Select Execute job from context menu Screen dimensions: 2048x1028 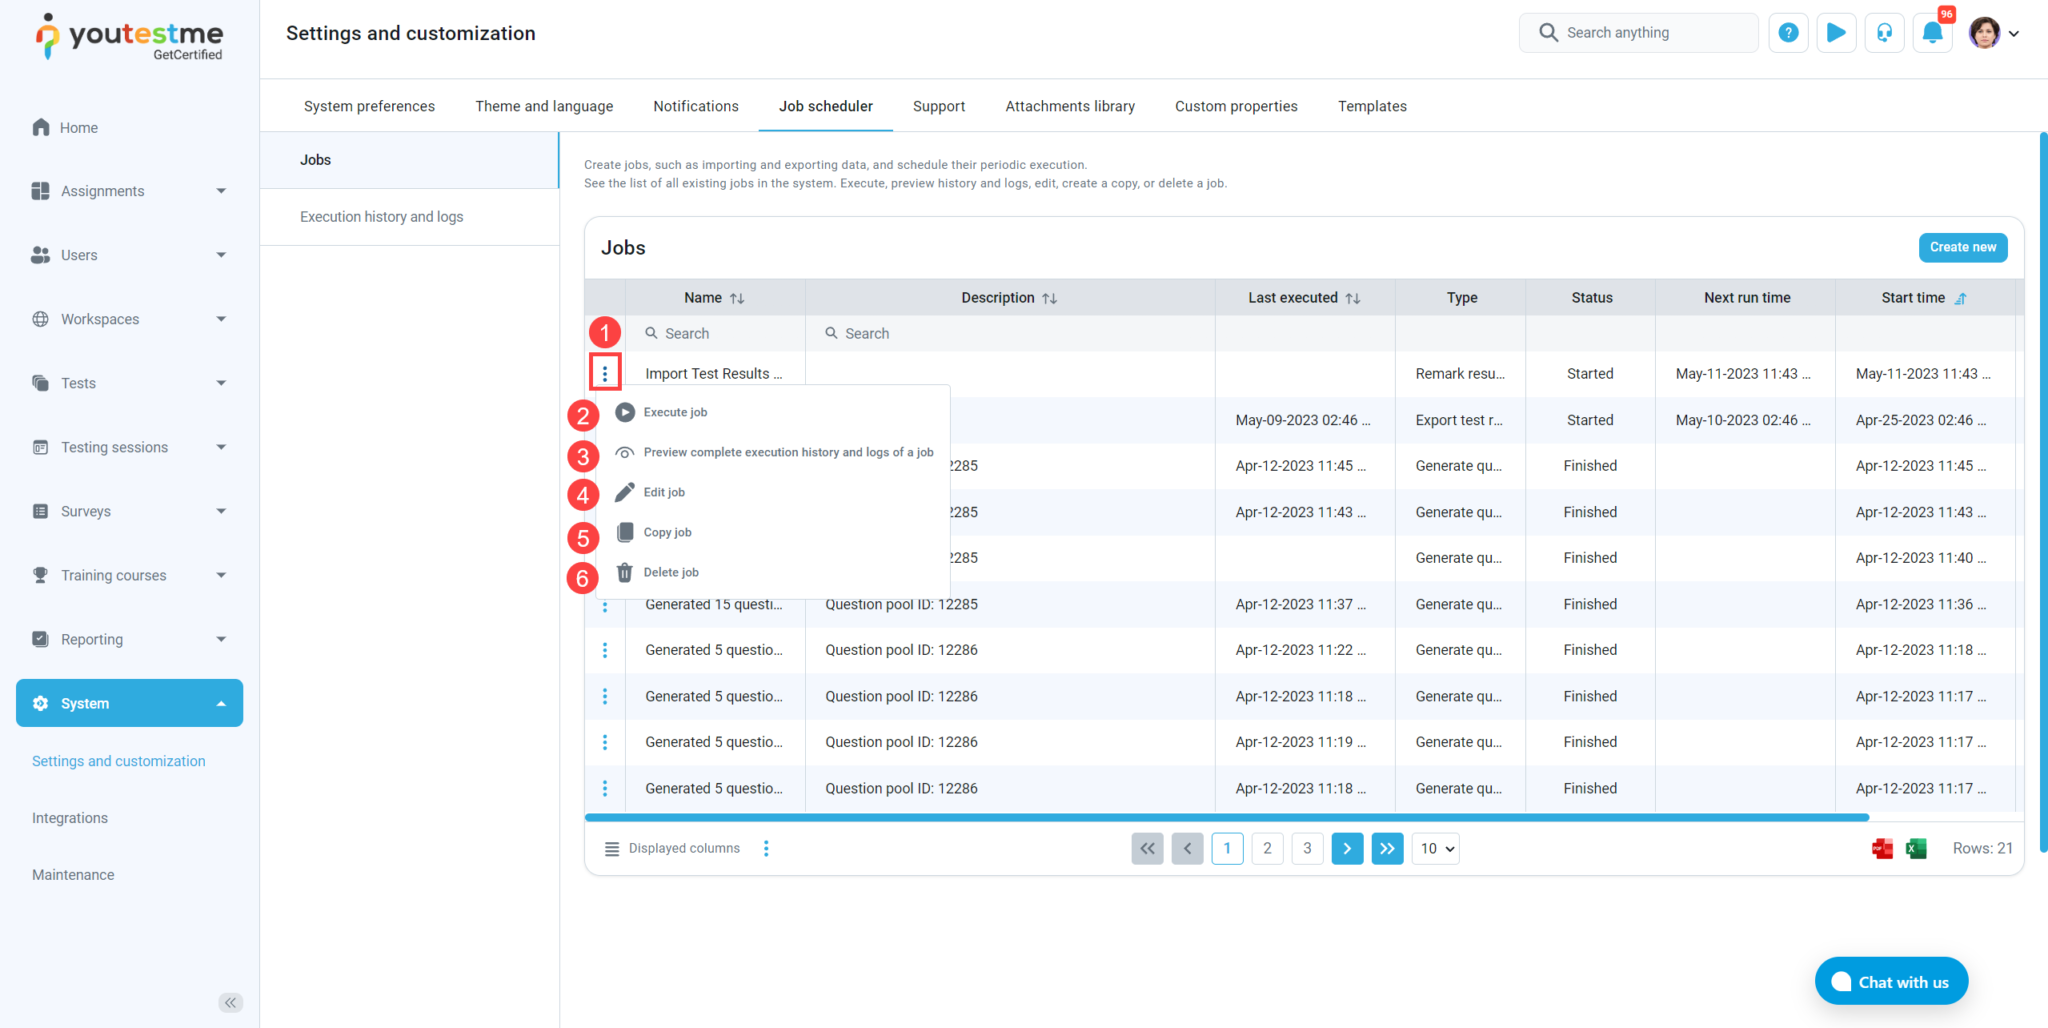click(x=675, y=412)
